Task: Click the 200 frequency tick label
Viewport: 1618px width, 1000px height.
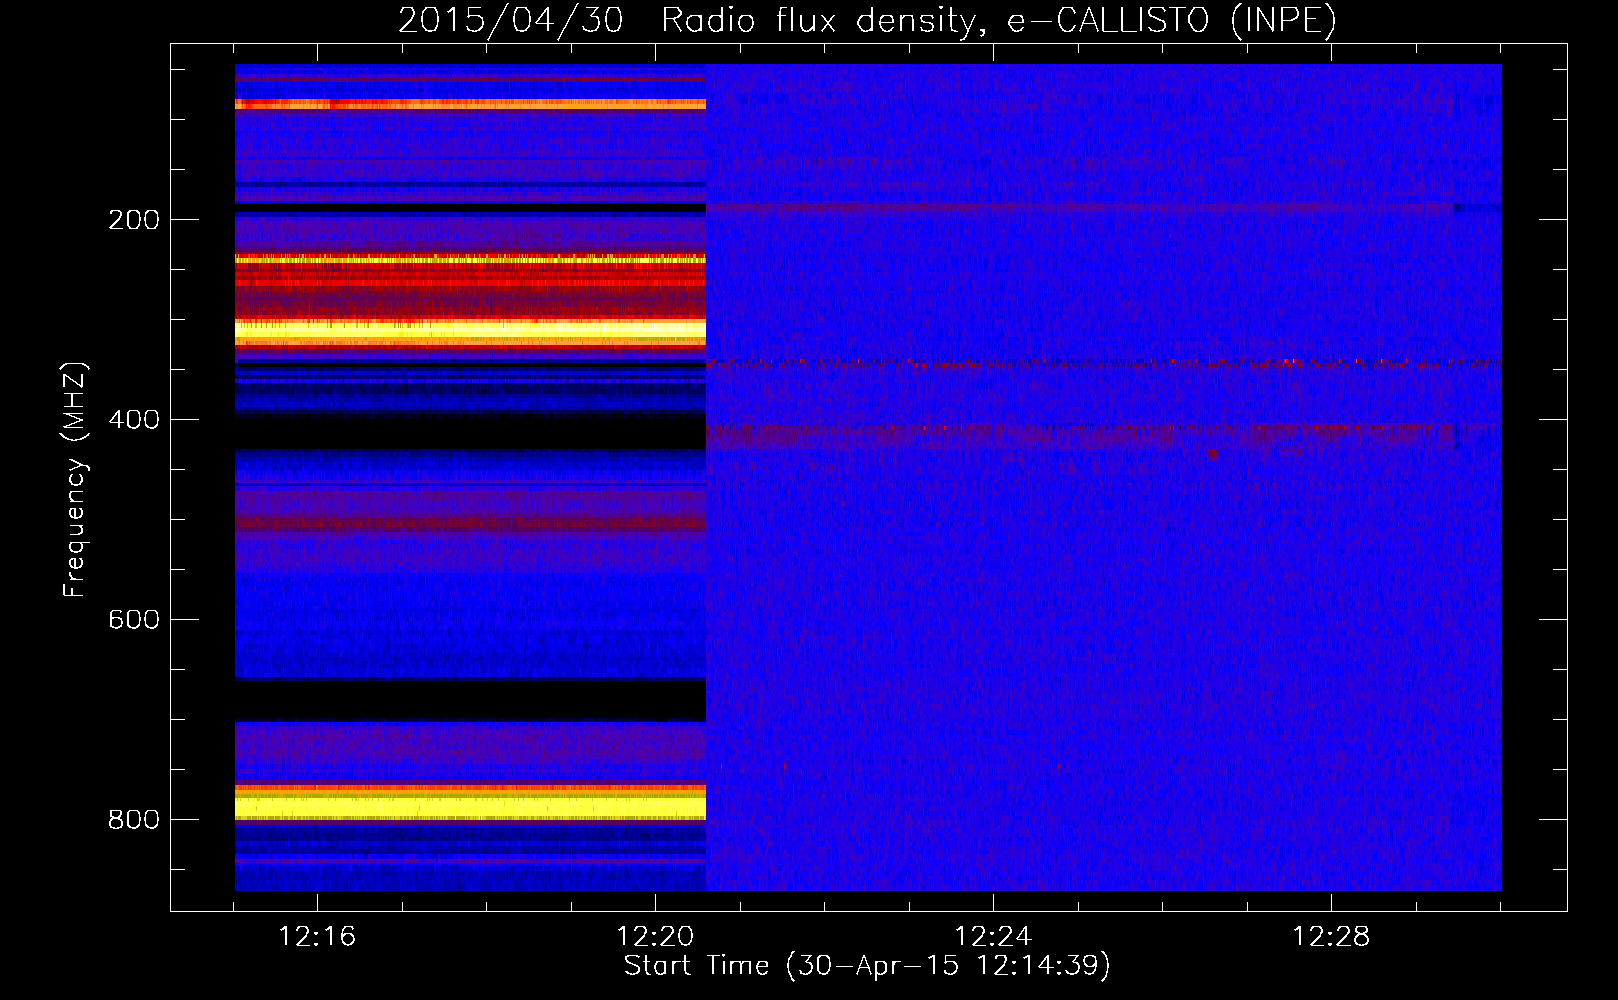Action: [x=134, y=220]
